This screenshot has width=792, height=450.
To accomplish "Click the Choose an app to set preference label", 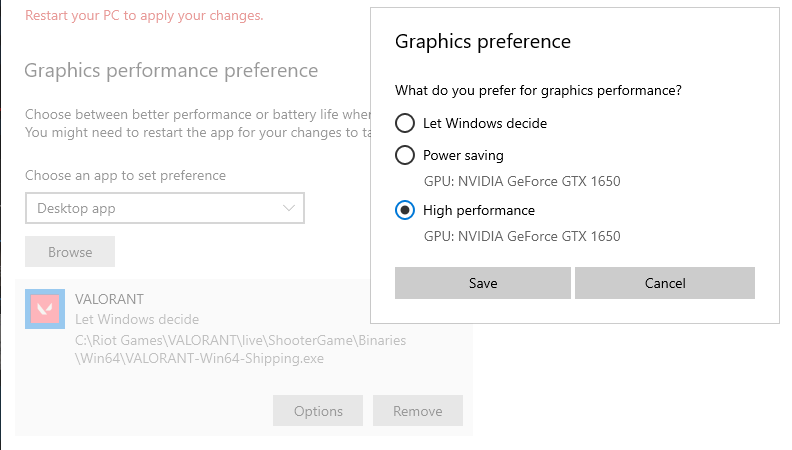I will 126,175.
